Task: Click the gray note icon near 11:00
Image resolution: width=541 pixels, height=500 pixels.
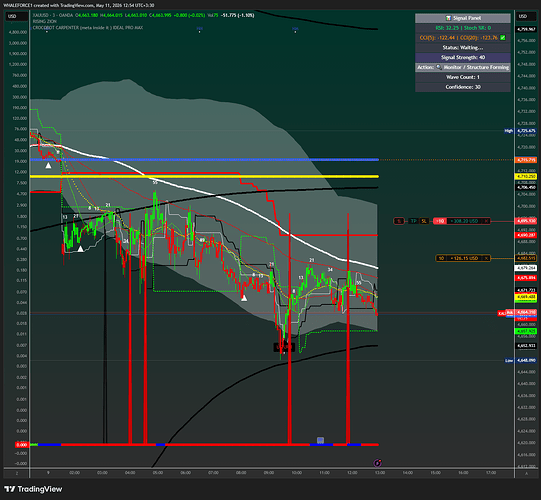Action: coord(320,440)
